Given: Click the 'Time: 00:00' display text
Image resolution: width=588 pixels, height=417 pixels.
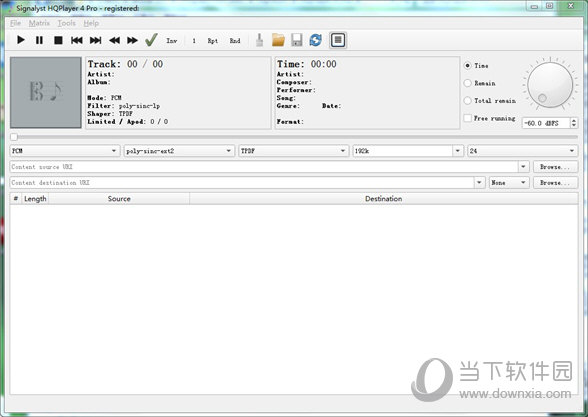Looking at the screenshot, I should click(307, 64).
